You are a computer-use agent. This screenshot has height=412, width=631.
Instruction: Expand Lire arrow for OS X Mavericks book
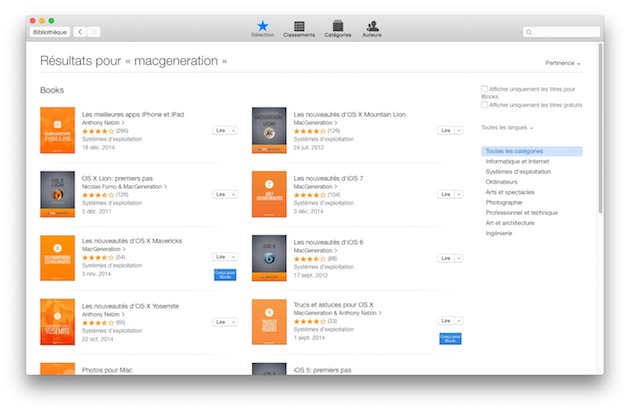click(x=233, y=257)
